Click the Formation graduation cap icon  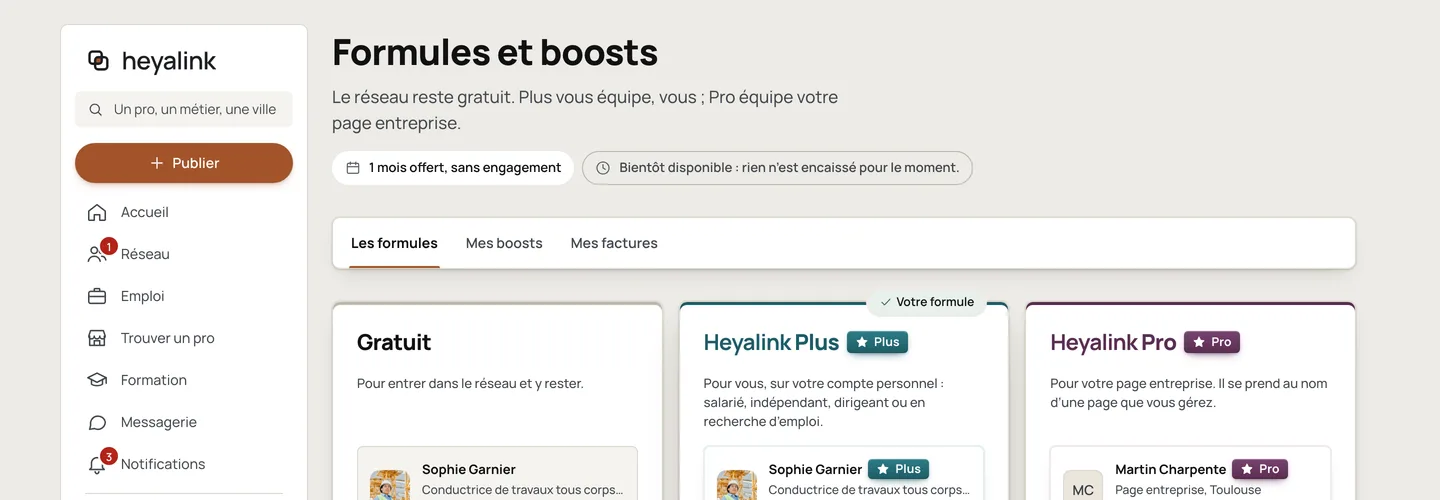click(x=97, y=380)
